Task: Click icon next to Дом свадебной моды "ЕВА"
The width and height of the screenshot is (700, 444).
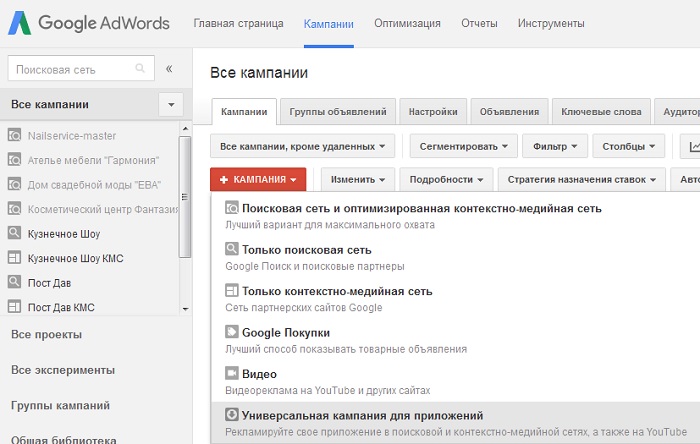Action: (x=14, y=184)
